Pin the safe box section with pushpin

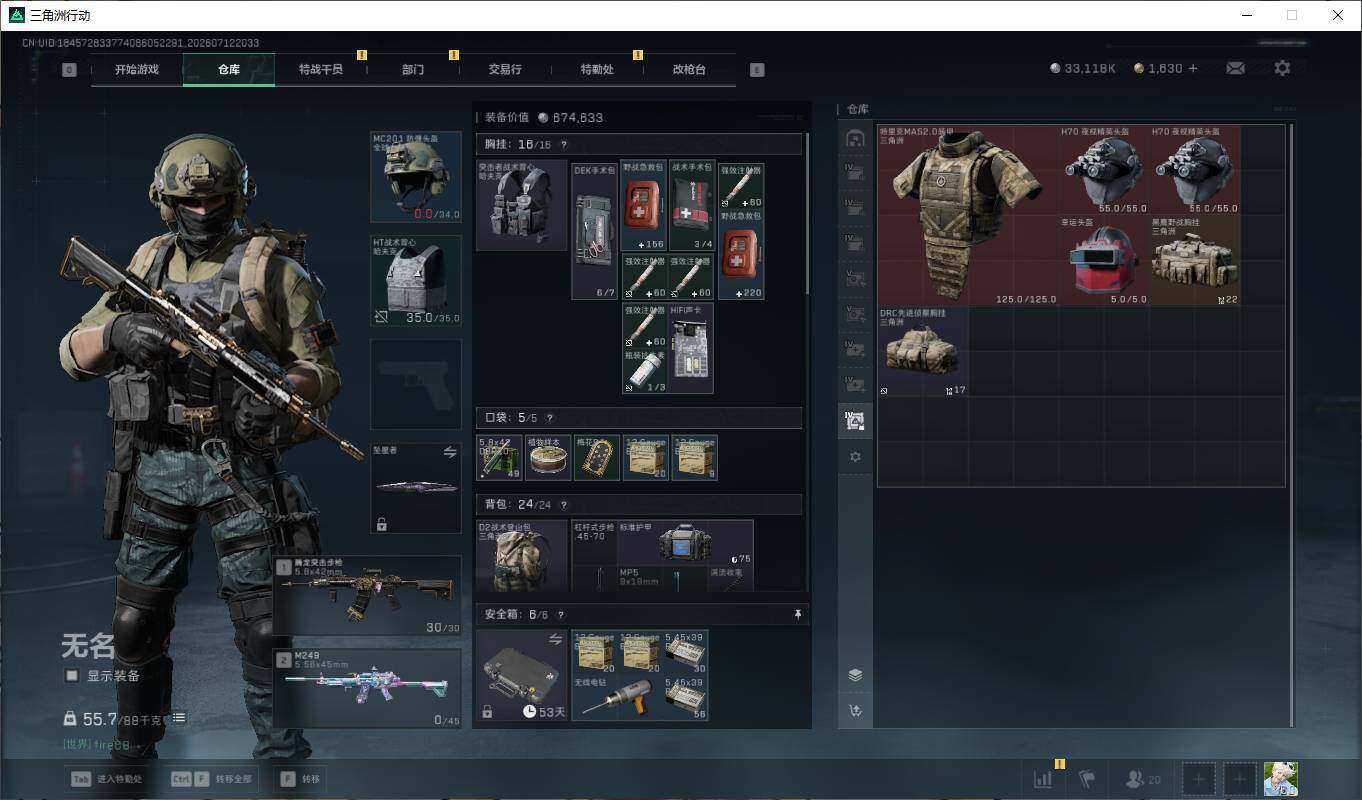coord(797,614)
